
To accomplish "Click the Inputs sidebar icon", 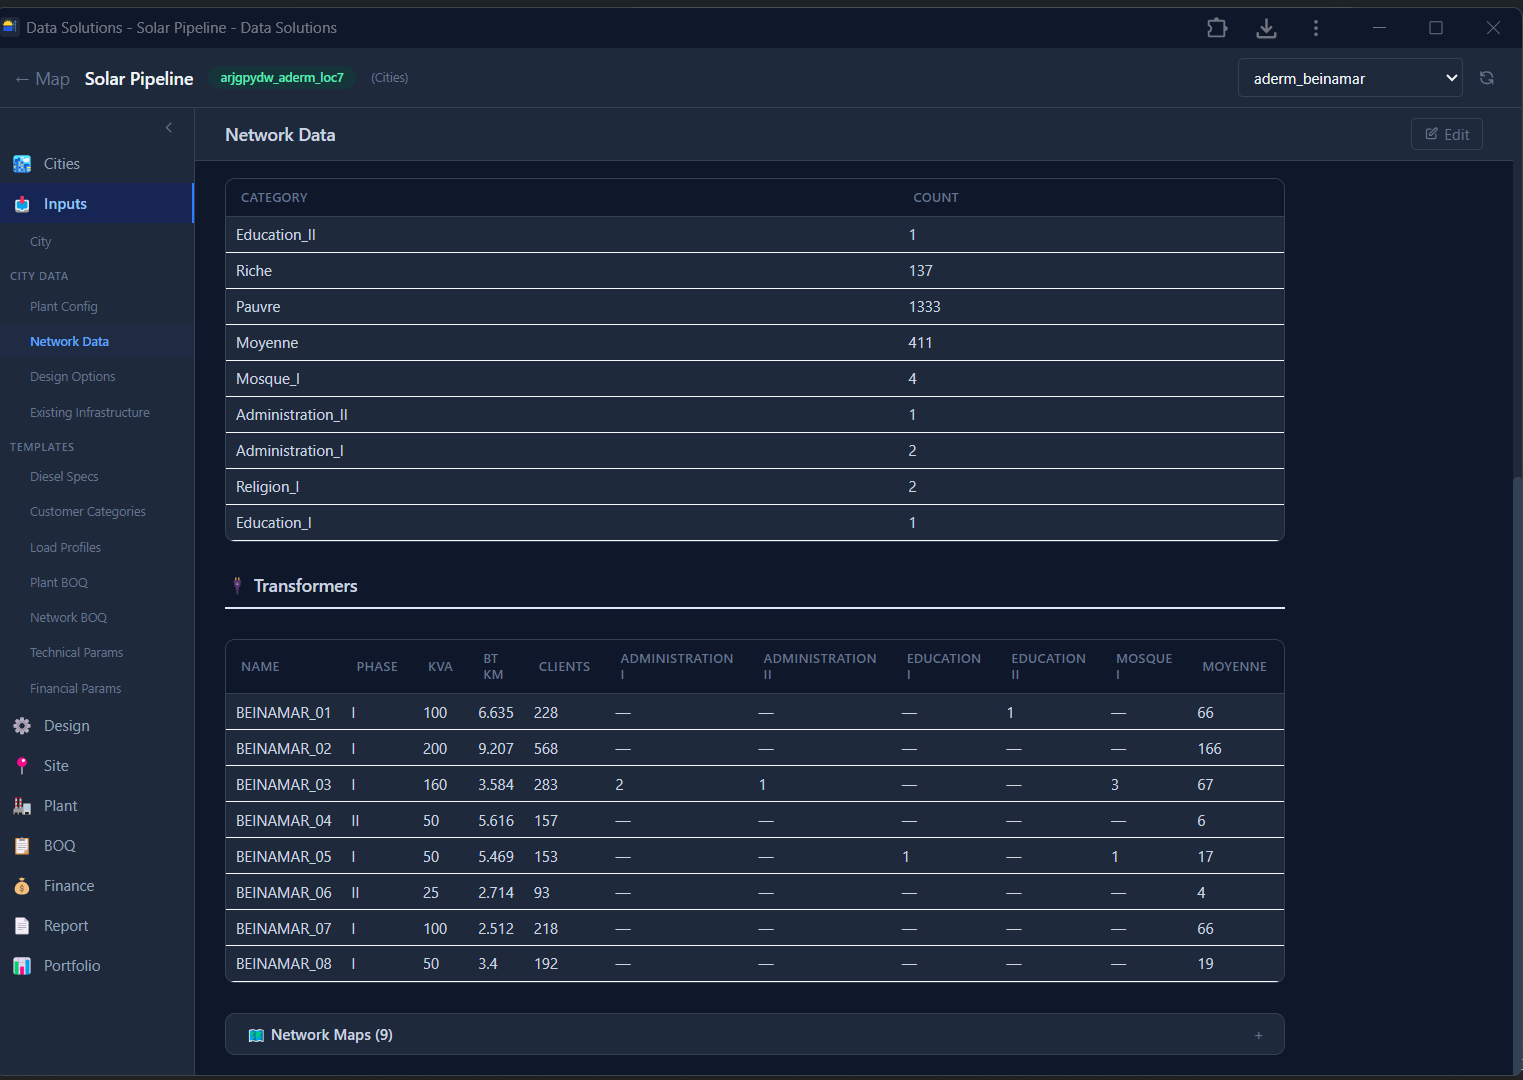I will (22, 204).
